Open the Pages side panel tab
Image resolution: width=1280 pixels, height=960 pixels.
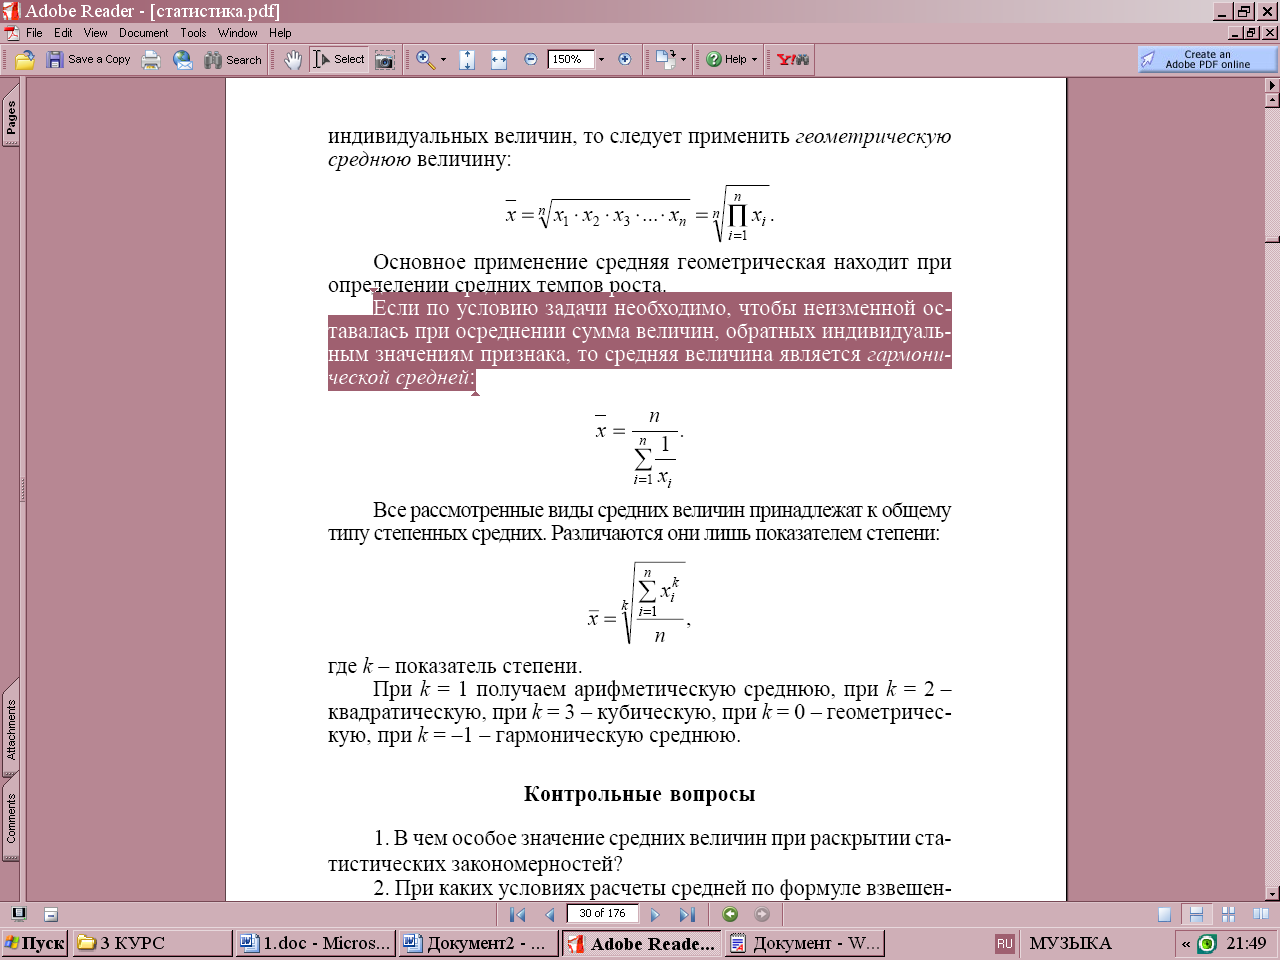11,118
